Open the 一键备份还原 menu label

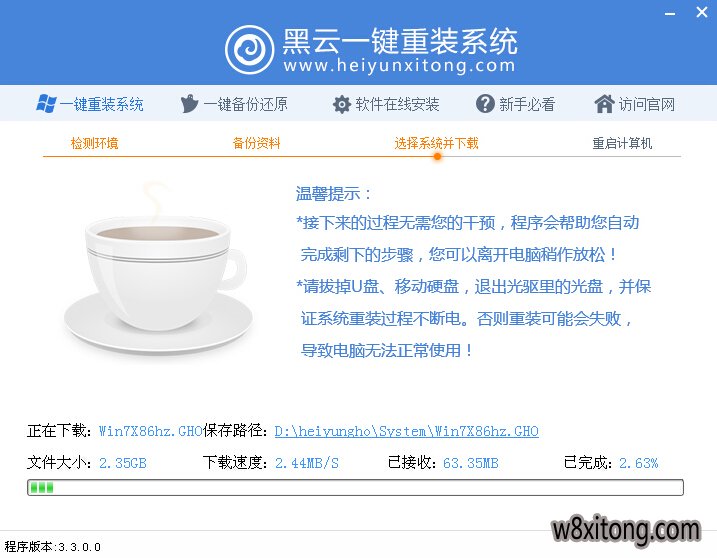[245, 105]
